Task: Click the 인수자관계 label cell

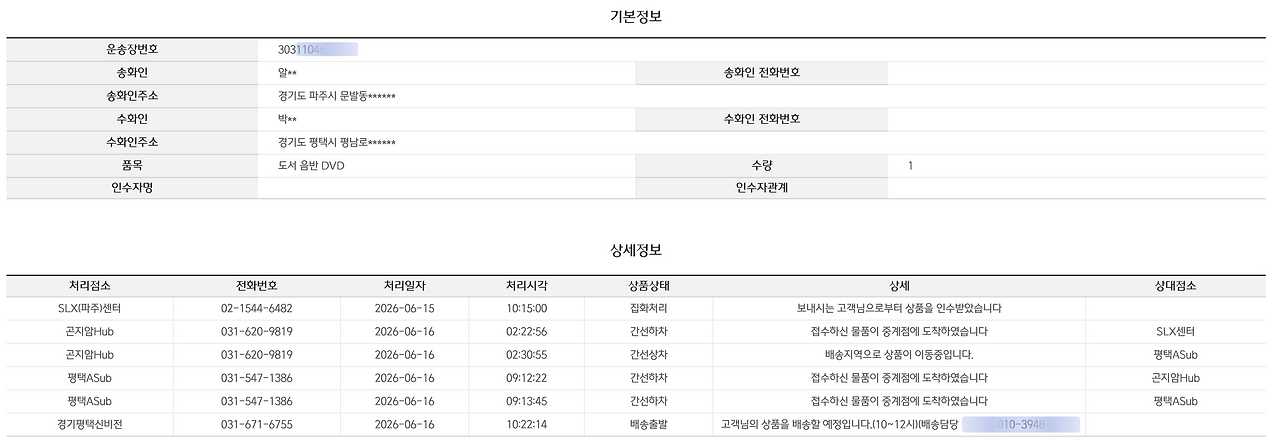Action: tap(762, 187)
